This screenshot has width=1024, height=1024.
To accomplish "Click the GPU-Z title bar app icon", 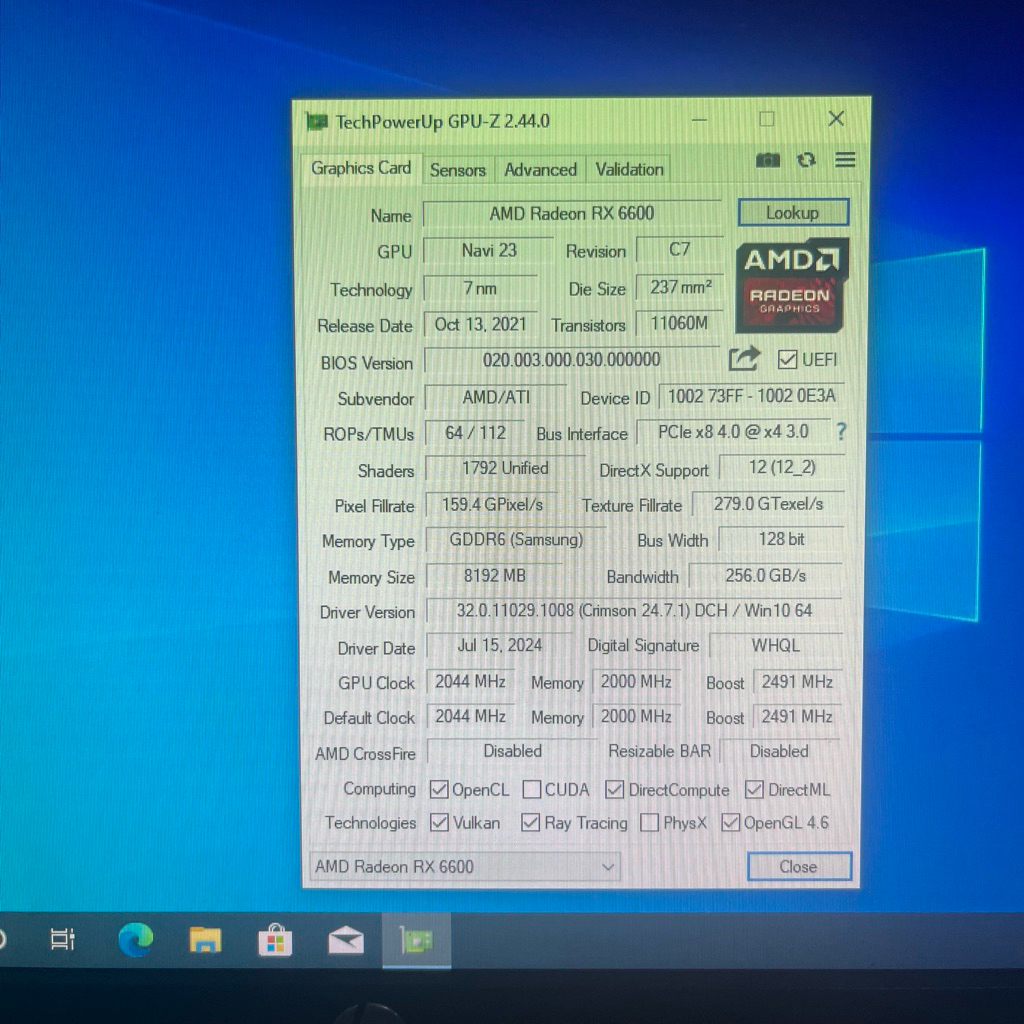I will point(317,121).
